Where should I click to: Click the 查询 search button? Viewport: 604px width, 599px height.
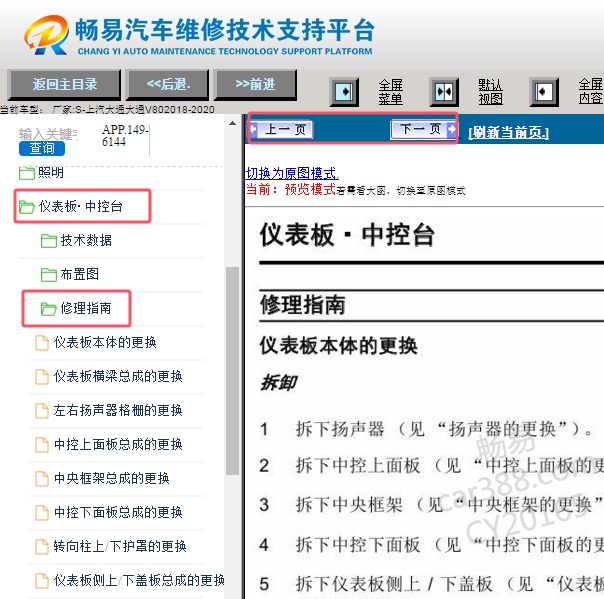(x=42, y=148)
